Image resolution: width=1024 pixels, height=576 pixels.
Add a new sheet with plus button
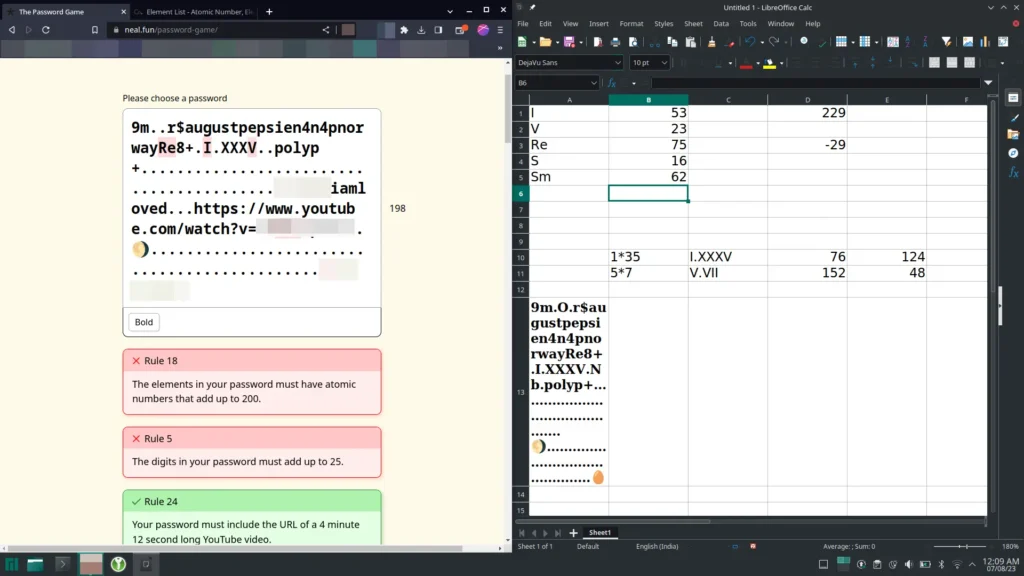[573, 533]
